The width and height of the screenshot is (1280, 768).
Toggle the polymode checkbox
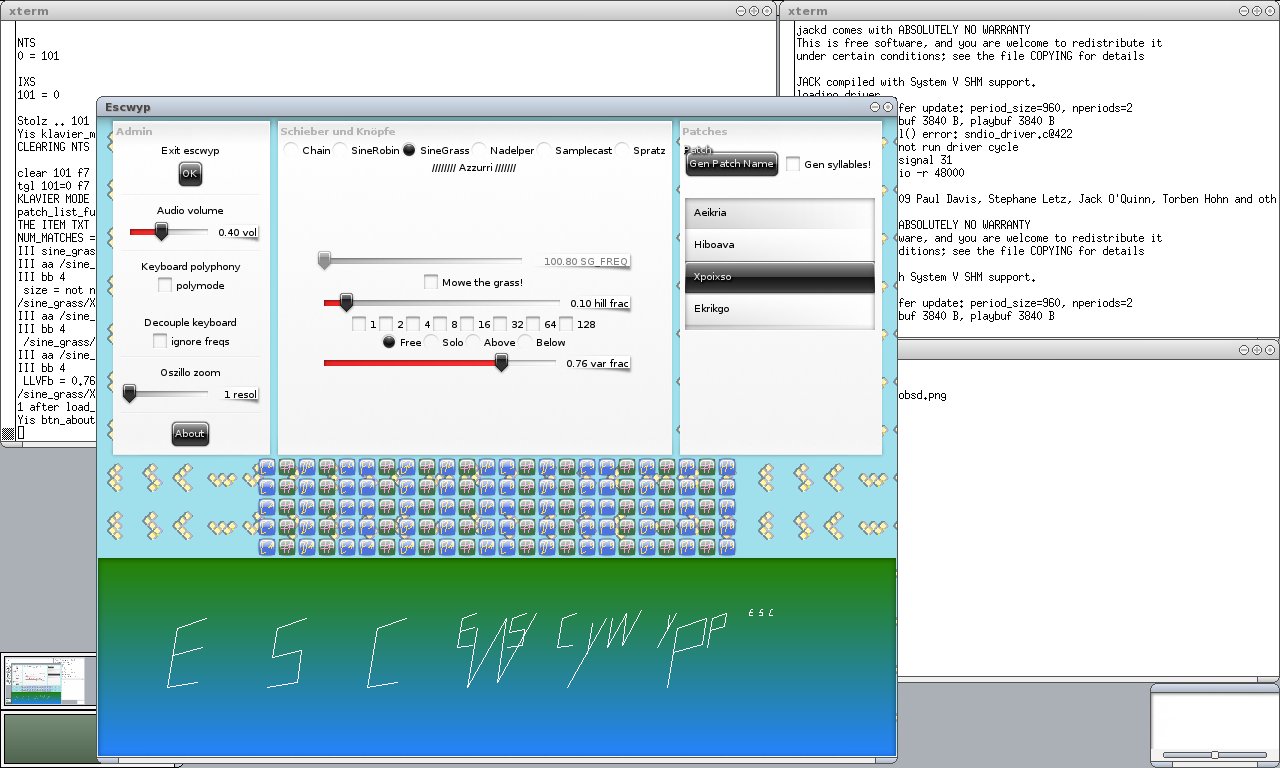coord(165,286)
